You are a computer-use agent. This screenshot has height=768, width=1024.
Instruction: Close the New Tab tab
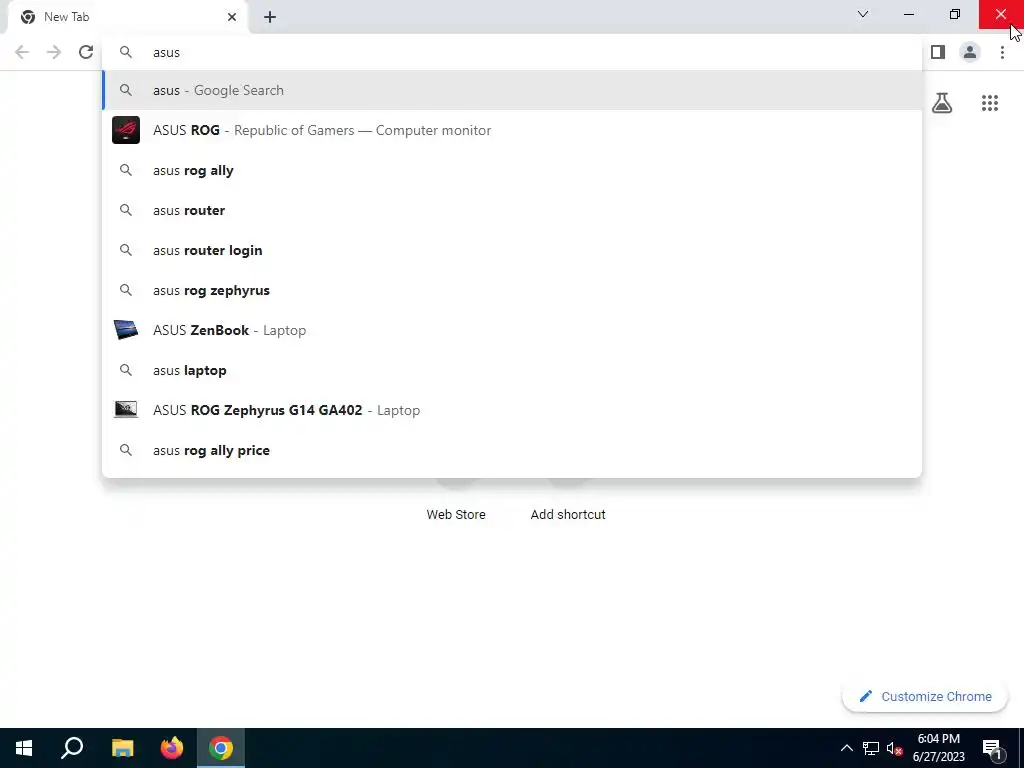coord(232,17)
